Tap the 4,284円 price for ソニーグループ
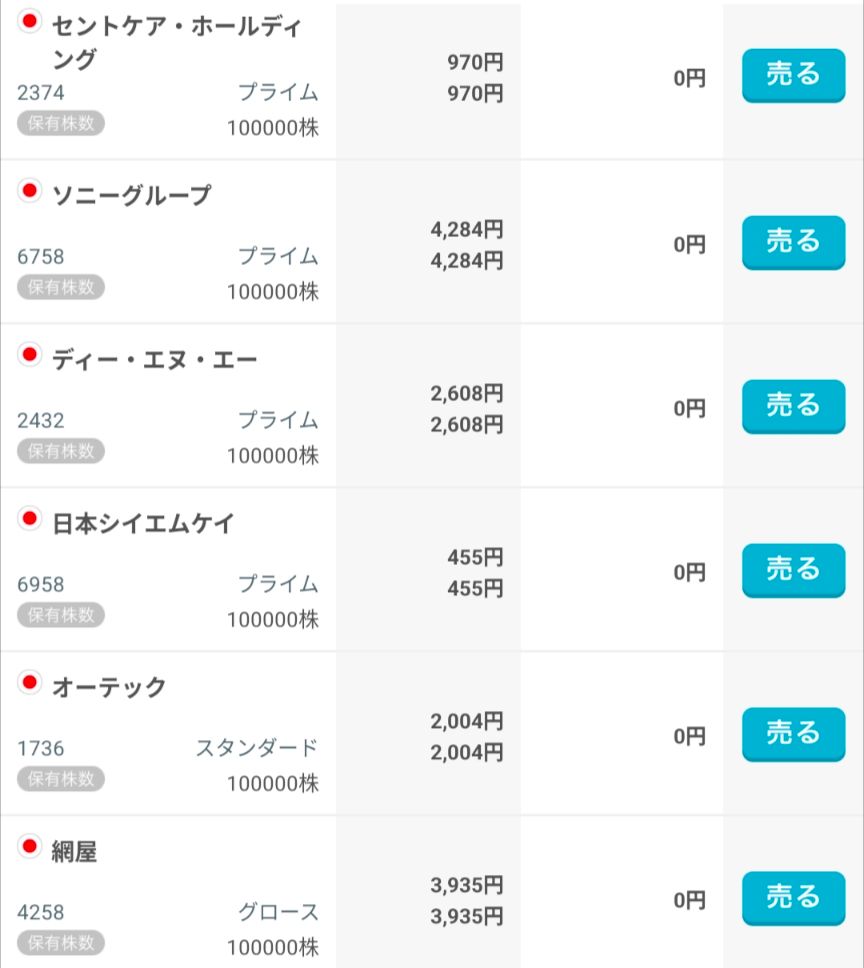 tap(466, 230)
